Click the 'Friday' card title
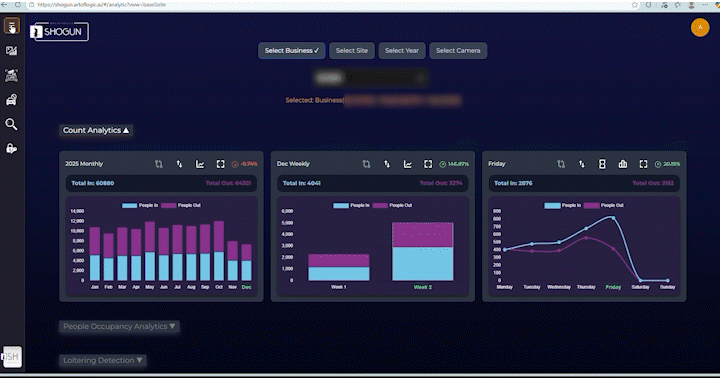Image resolution: width=720 pixels, height=380 pixels. coord(497,164)
